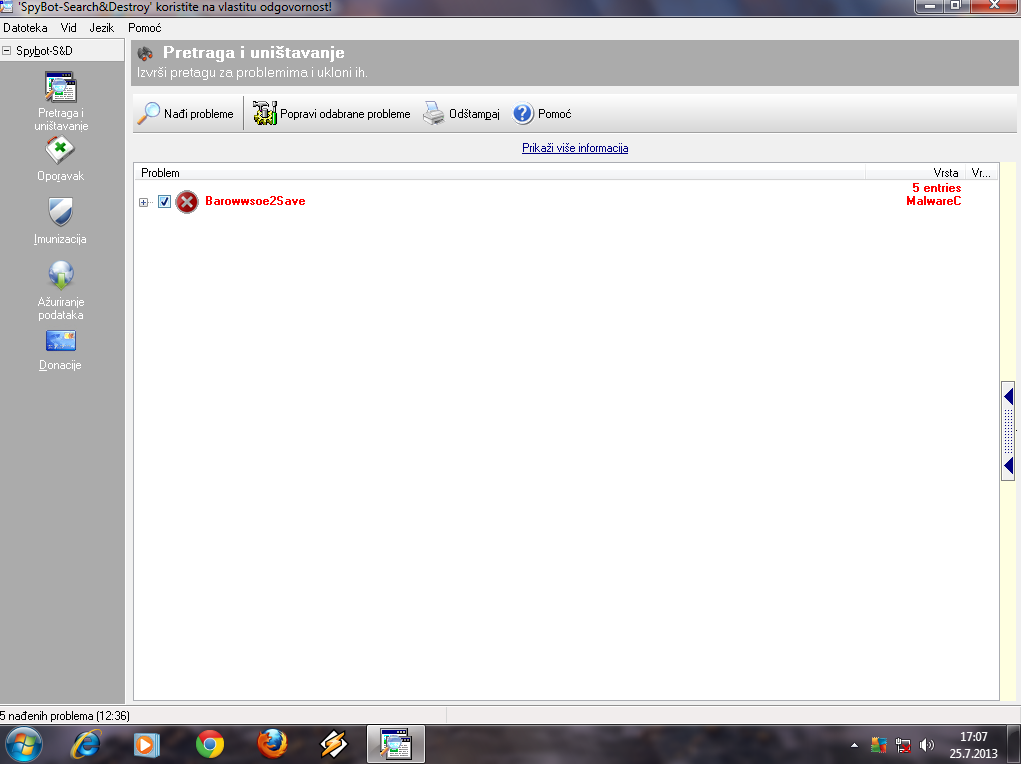The height and width of the screenshot is (768, 1024).
Task: Click the Odštampaj printer icon
Action: coord(434,114)
